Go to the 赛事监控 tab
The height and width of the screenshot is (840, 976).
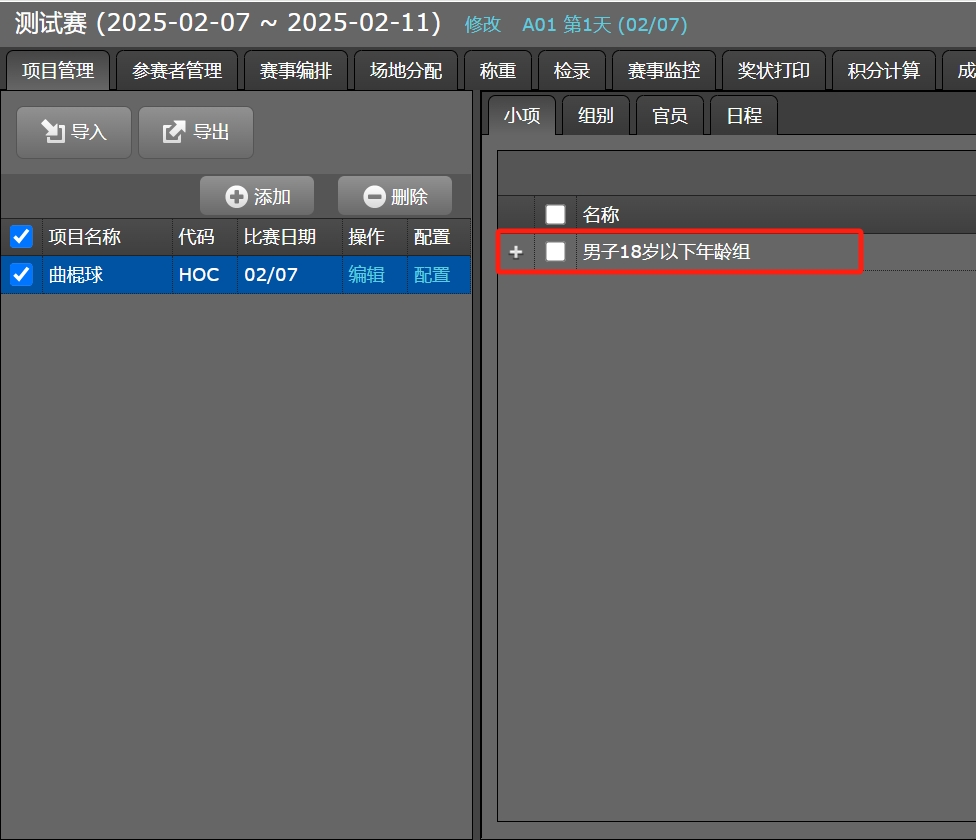click(x=663, y=71)
